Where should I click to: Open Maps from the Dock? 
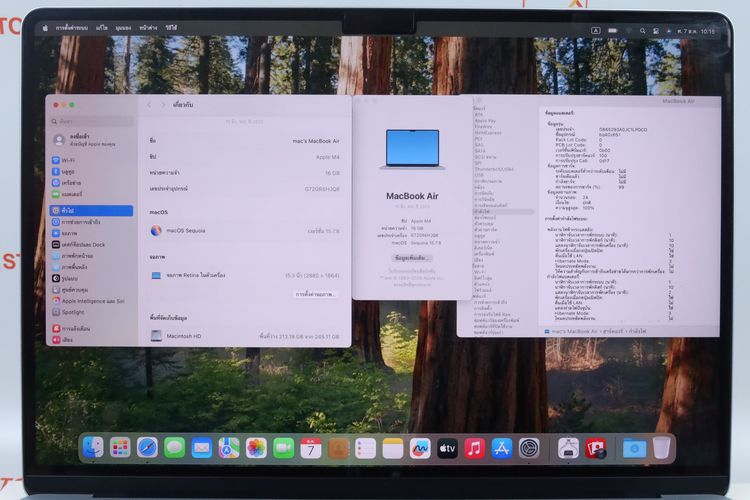[229, 448]
